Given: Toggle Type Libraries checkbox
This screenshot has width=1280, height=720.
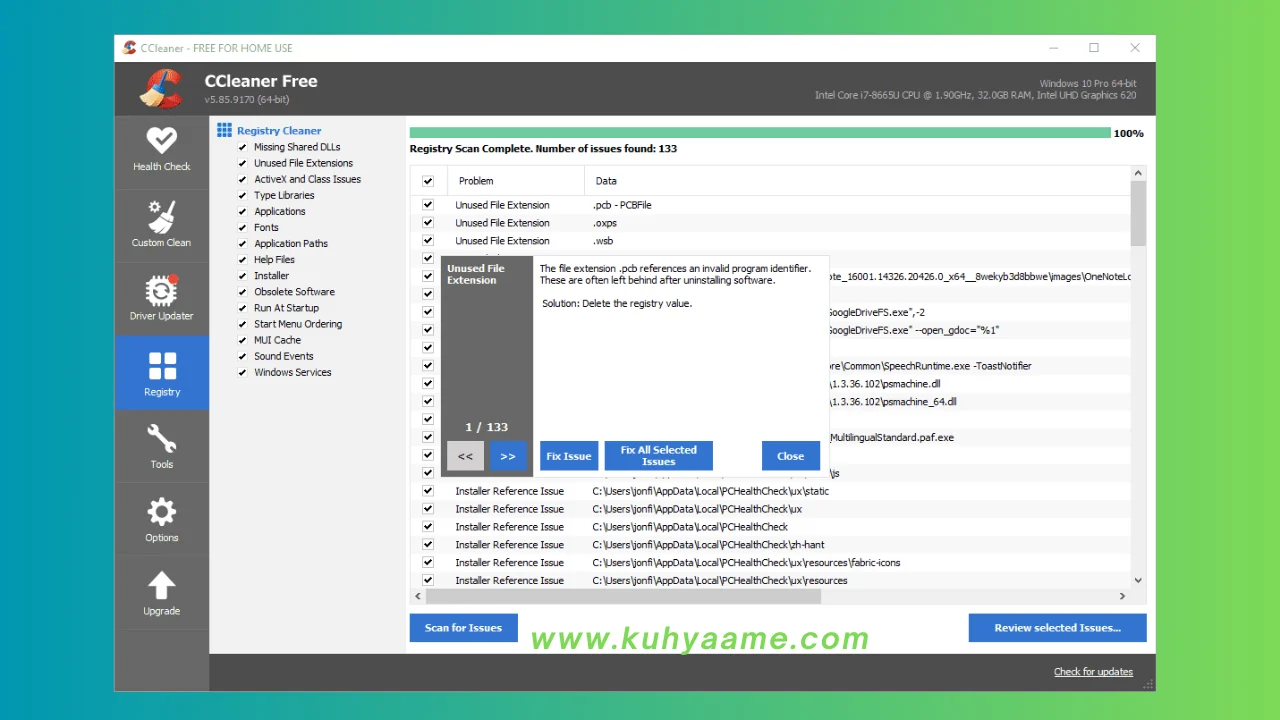Looking at the screenshot, I should [x=242, y=195].
